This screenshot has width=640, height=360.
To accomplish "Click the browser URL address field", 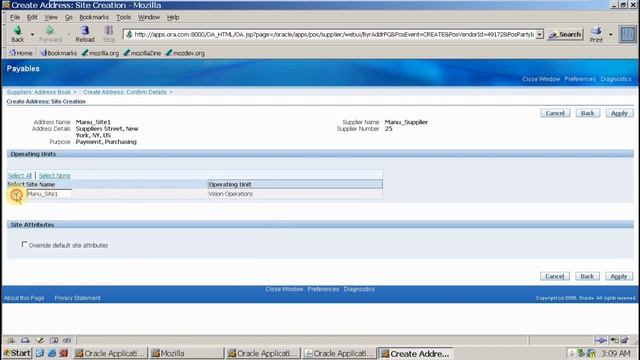I will (x=329, y=35).
